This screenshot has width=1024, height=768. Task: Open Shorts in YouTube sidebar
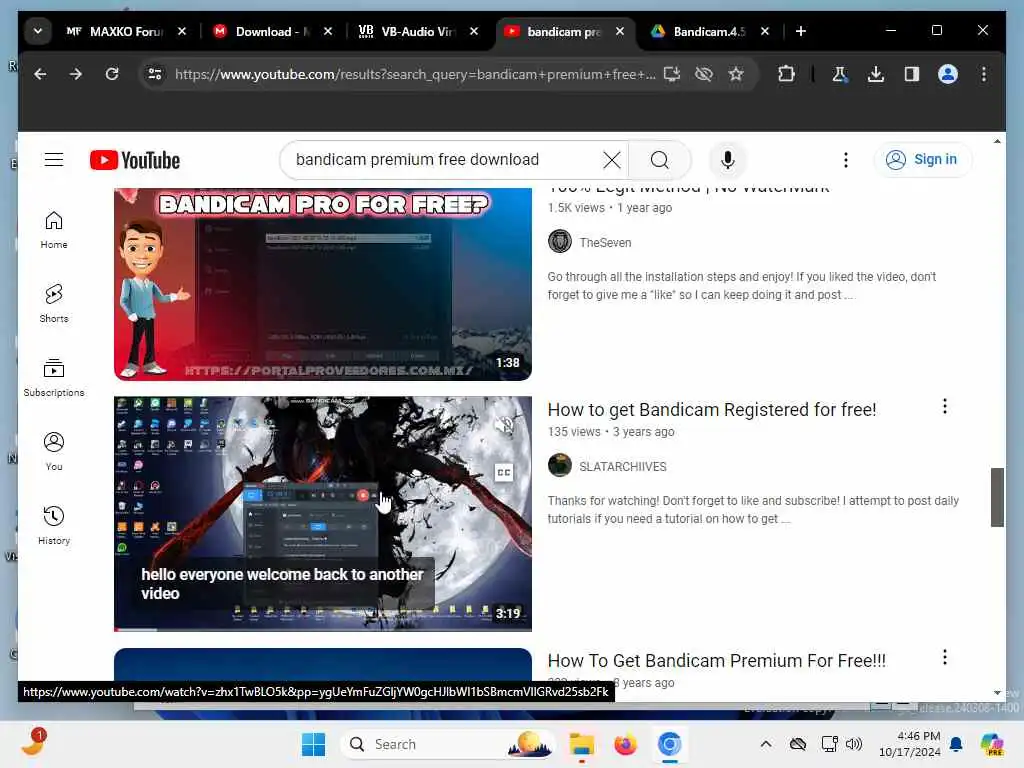54,304
